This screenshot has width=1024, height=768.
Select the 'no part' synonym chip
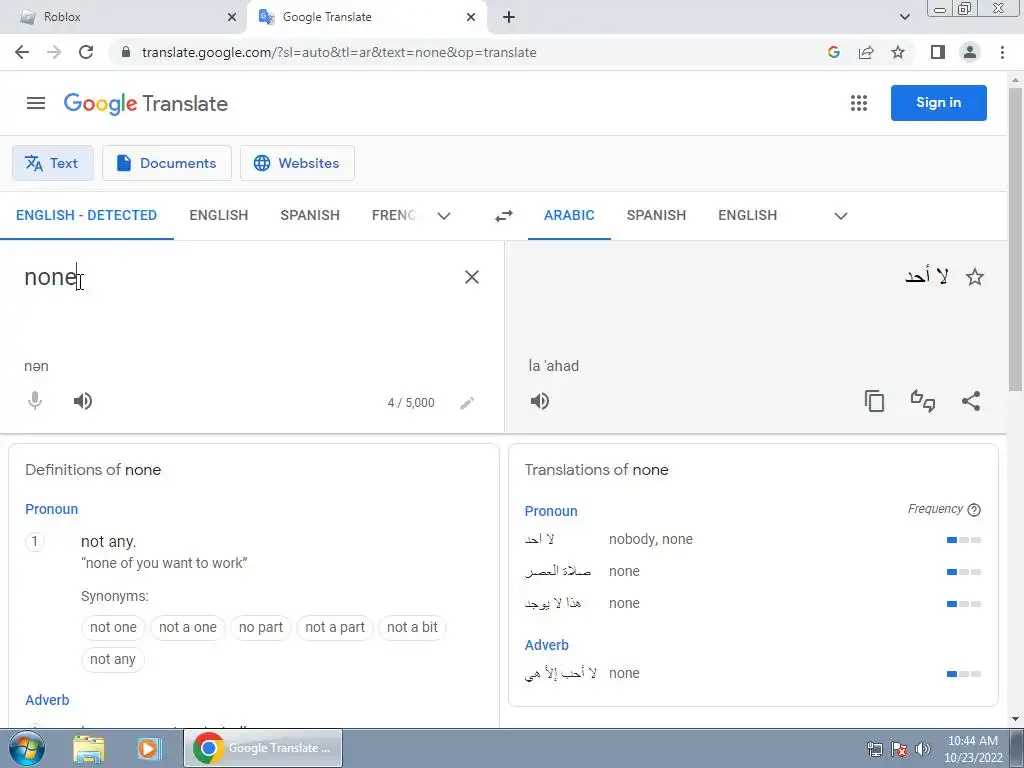pos(261,628)
